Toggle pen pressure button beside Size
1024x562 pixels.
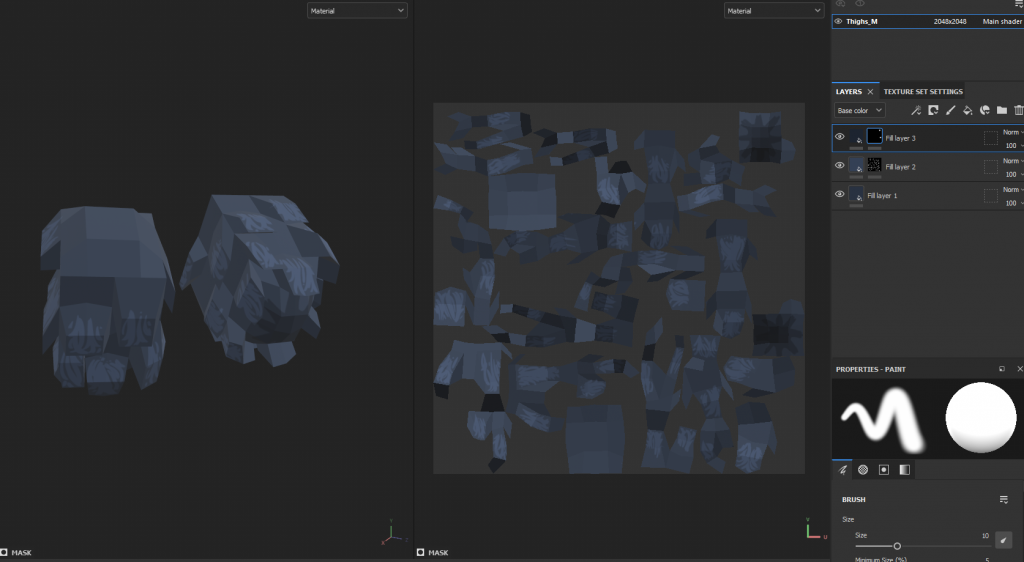point(1004,540)
